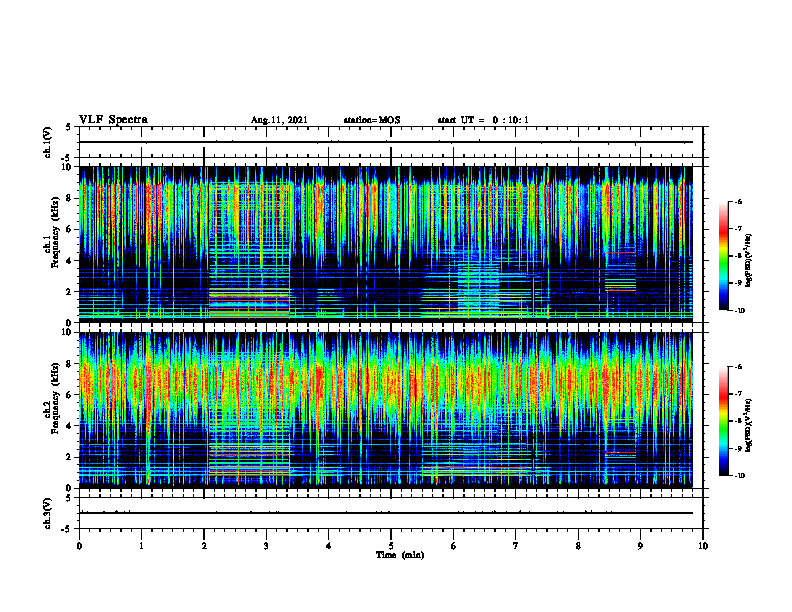Click the 'ch.1(V)' axis label at top
The image size is (792, 612).
pyautogui.click(x=47, y=142)
